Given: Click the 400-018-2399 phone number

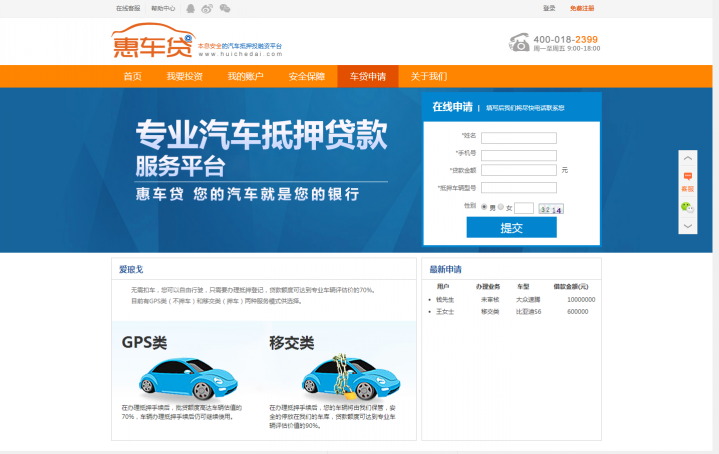Looking at the screenshot, I should click(x=565, y=39).
